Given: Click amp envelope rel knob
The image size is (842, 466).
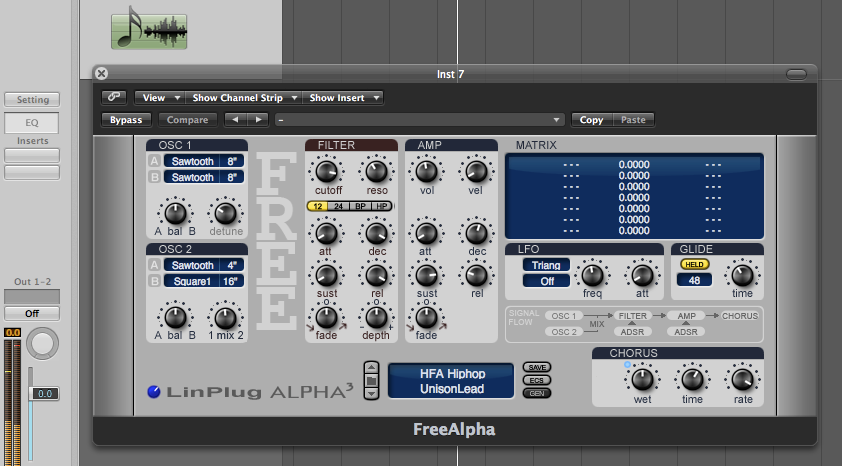Looking at the screenshot, I should coord(476,275).
